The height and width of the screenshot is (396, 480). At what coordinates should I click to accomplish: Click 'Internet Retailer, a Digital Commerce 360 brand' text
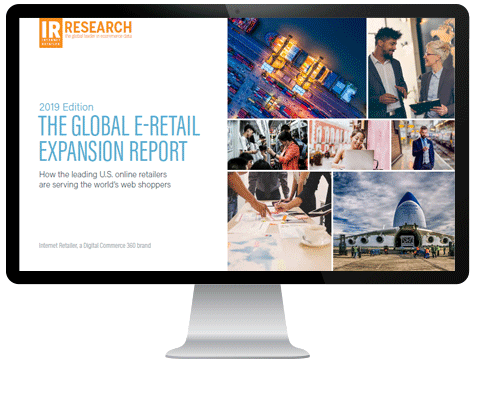(95, 246)
